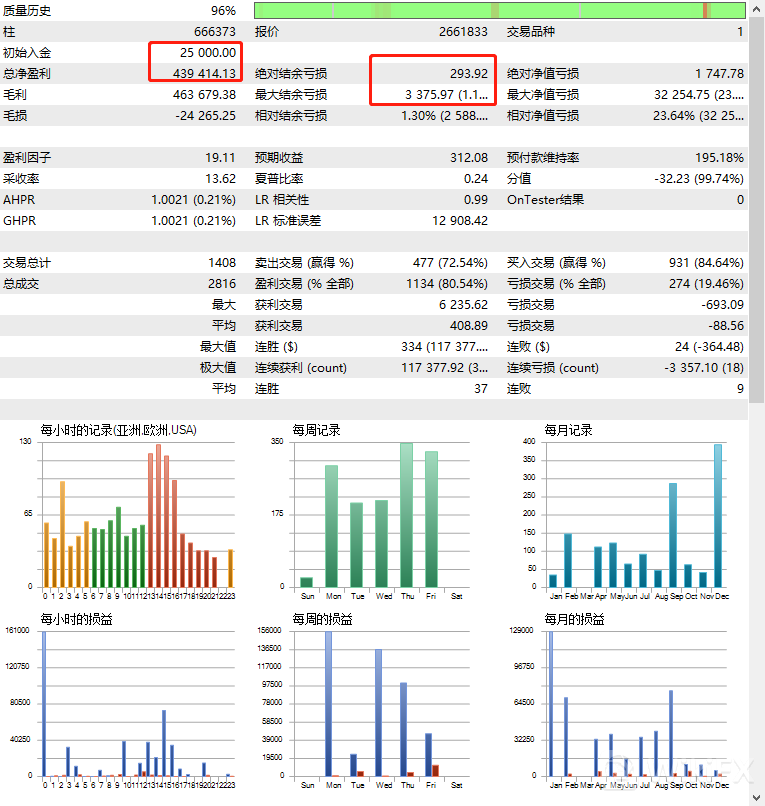Click the Jan bar in 每月的损益 chart
The height and width of the screenshot is (806, 765).
(551, 703)
